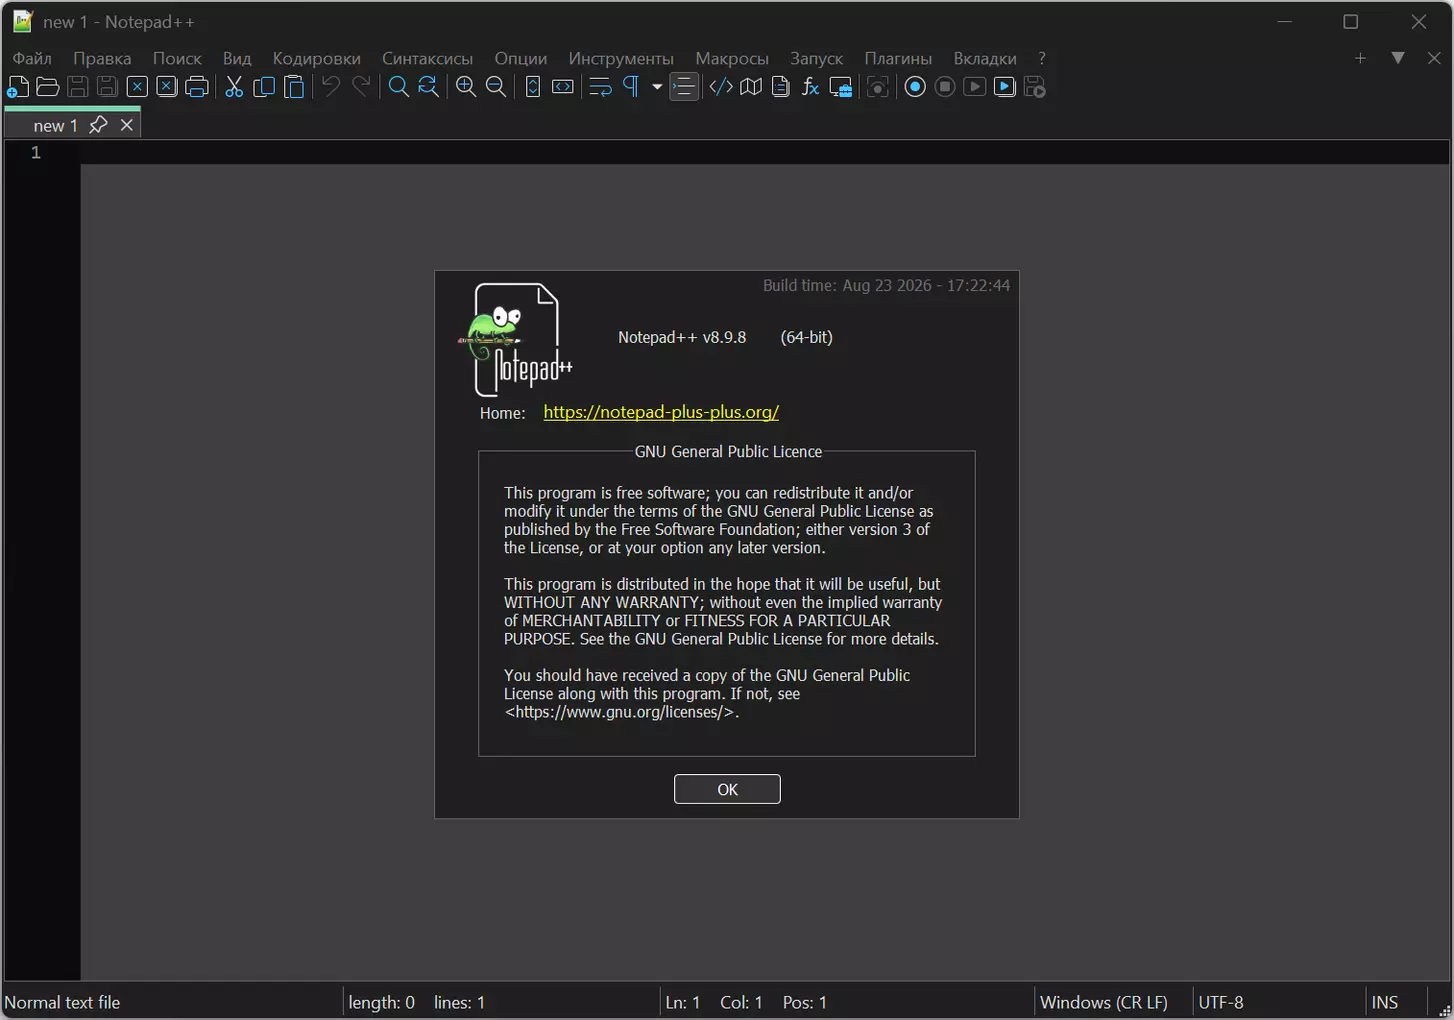Open the Кодировки menu
The height and width of the screenshot is (1020, 1454).
pyautogui.click(x=316, y=58)
